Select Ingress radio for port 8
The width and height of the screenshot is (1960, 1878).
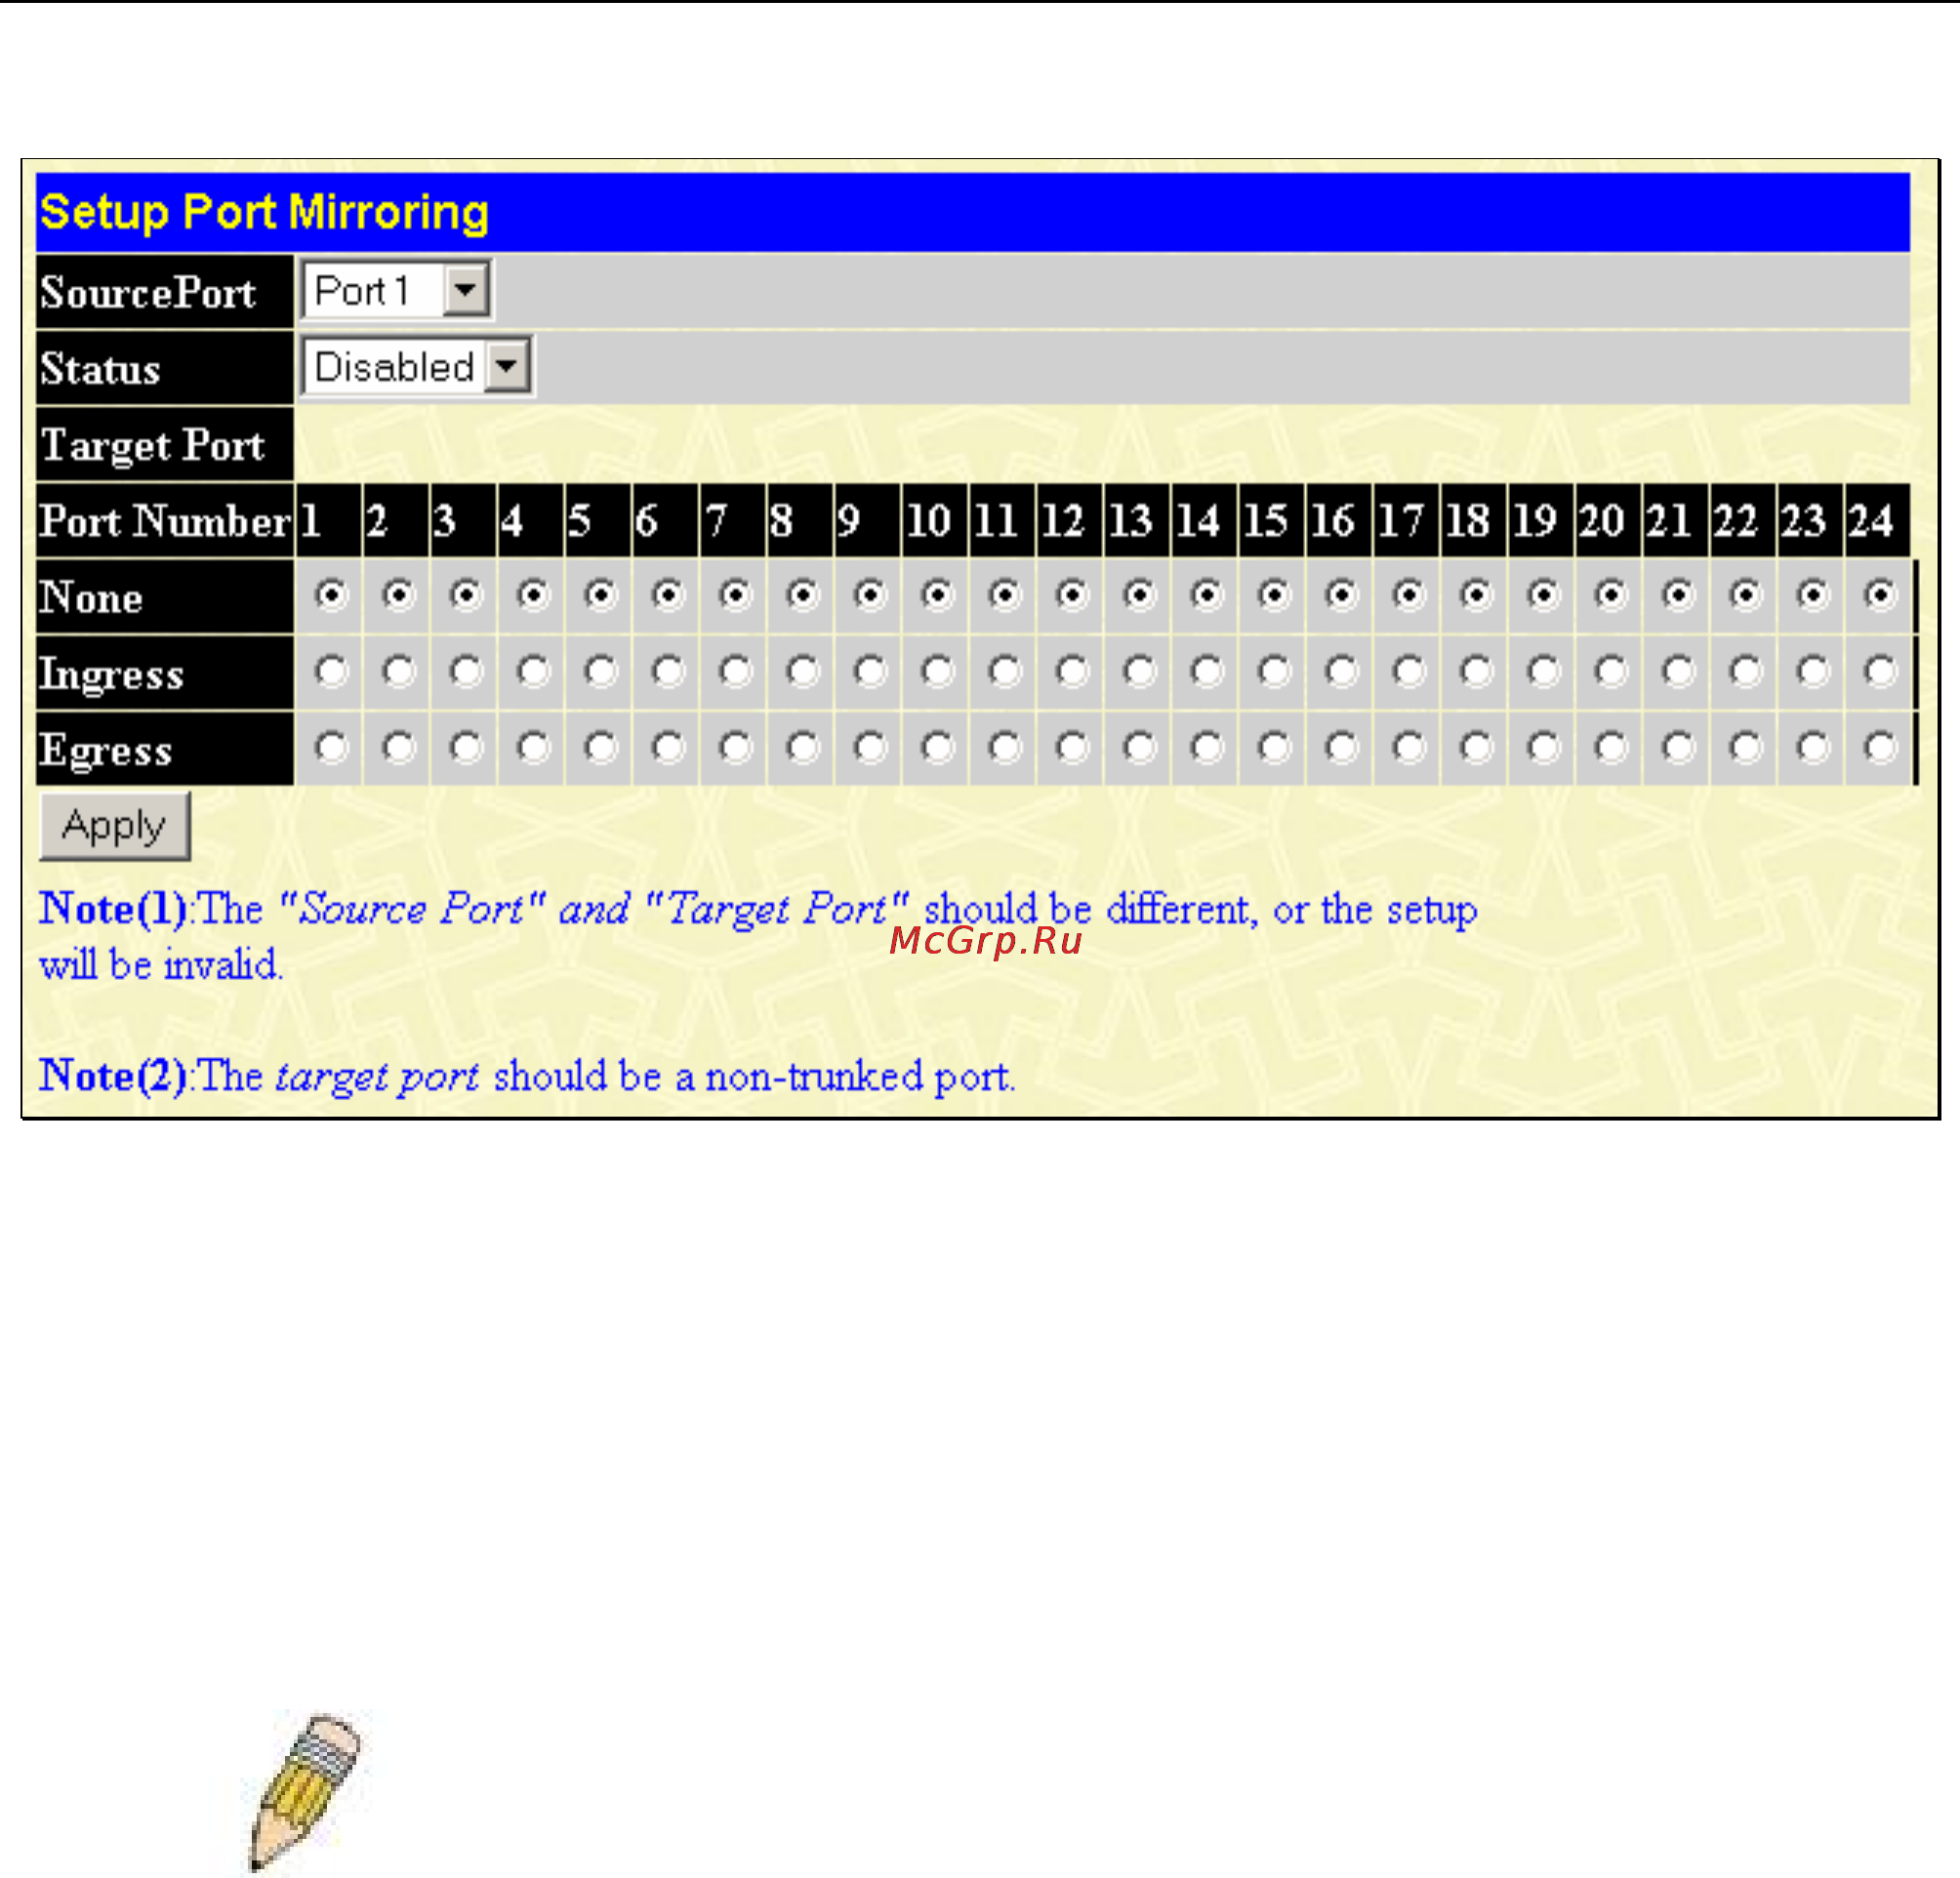point(802,672)
